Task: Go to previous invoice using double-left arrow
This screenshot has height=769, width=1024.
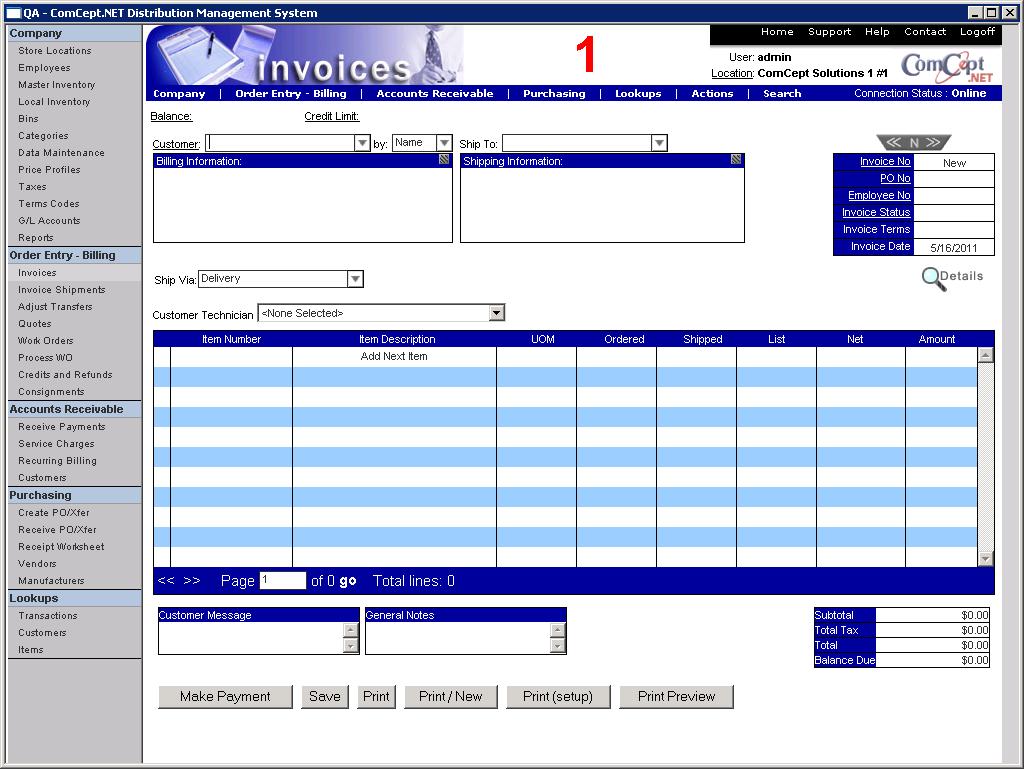Action: pos(894,142)
